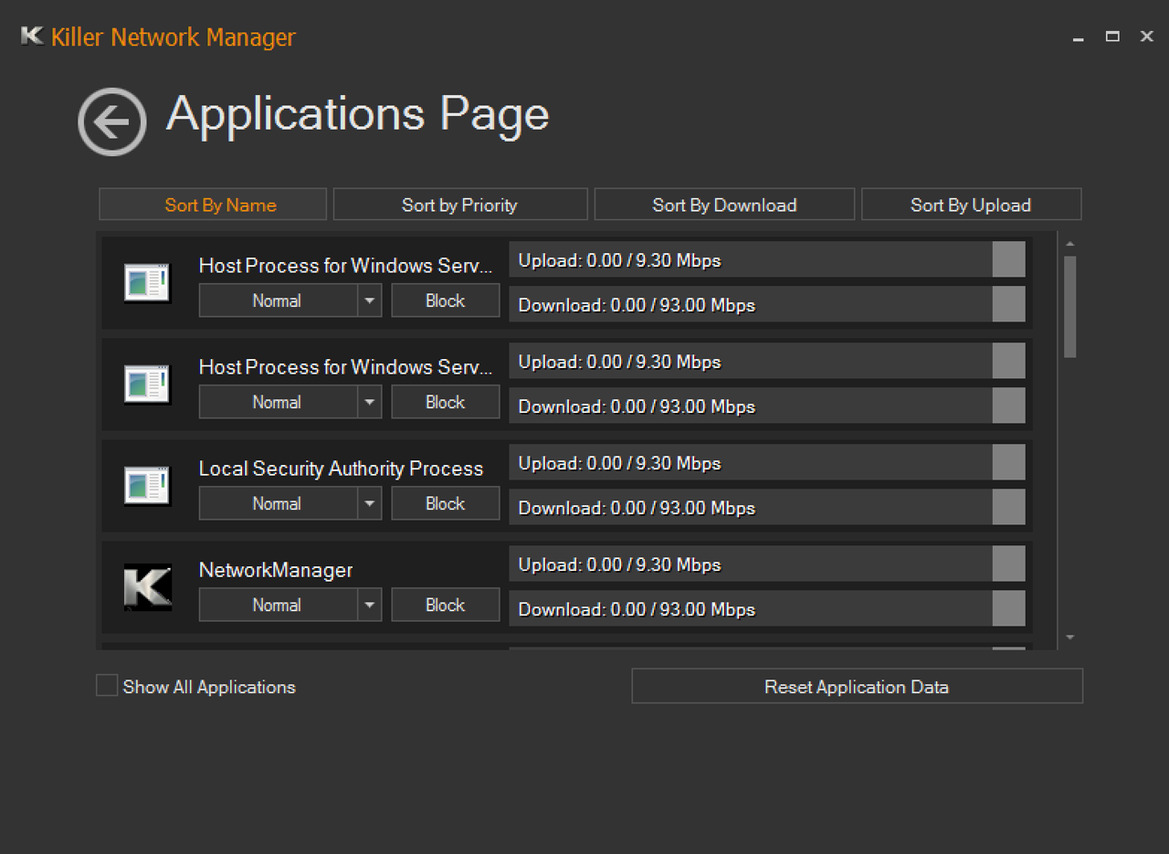Screen dimensions: 1169x854
Task: Click scroll up arrow of application list
Action: coord(1070,244)
